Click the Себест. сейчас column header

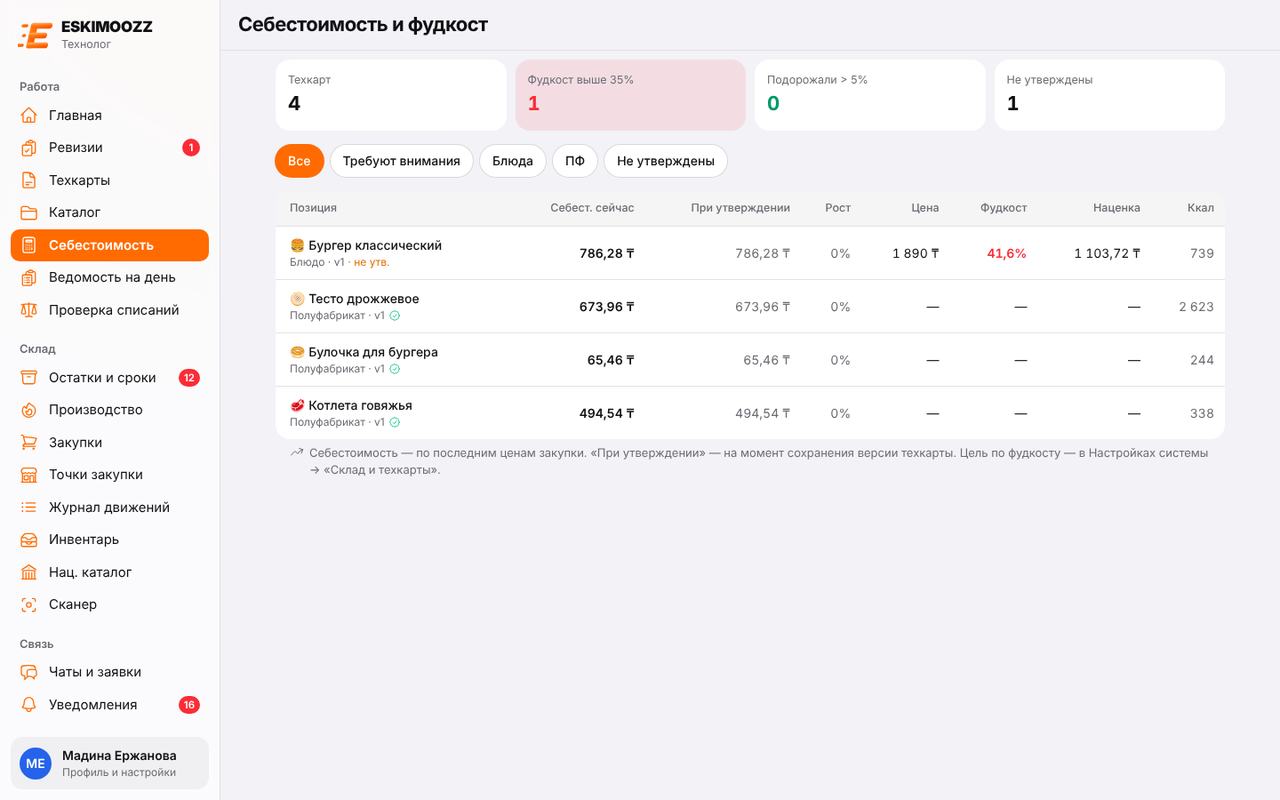pyautogui.click(x=592, y=208)
